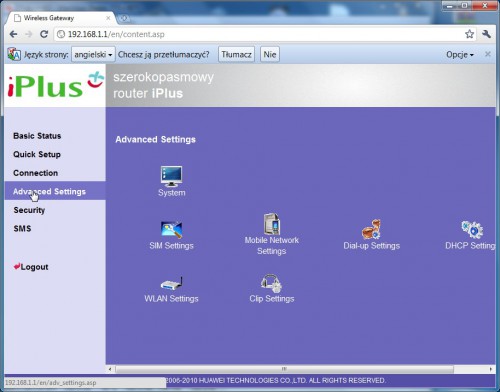500x392 pixels.
Task: Click the scrollbar right arrow
Action: [x=491, y=369]
